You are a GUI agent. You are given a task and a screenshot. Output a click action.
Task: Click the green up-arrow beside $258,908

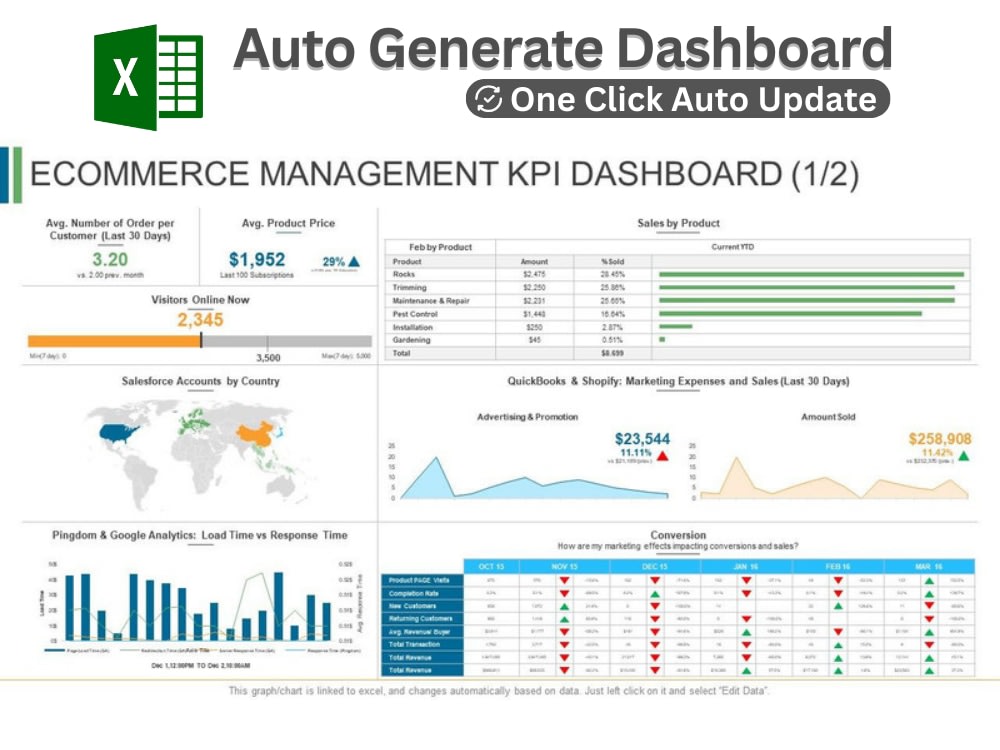pos(963,457)
